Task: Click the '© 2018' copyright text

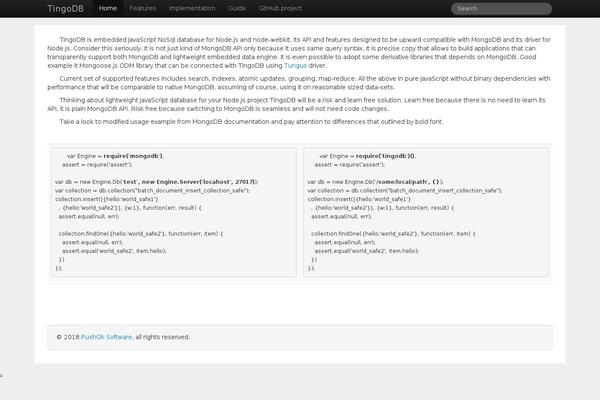Action: tap(68, 337)
